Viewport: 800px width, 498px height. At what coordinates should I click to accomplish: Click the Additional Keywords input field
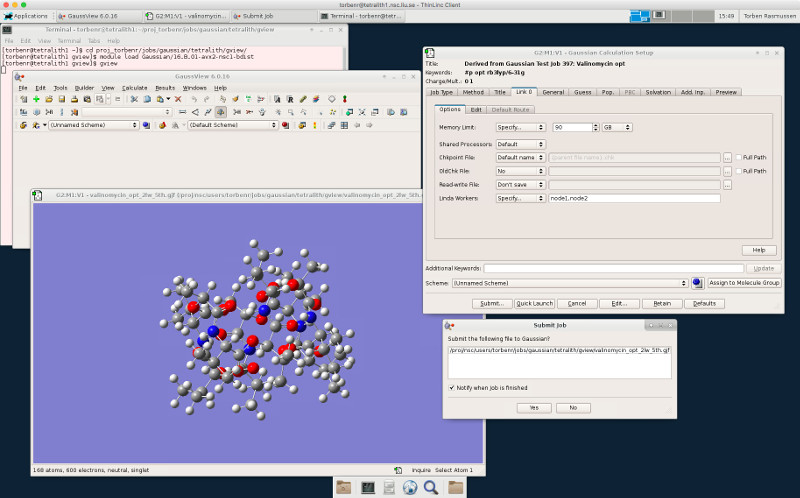613,268
